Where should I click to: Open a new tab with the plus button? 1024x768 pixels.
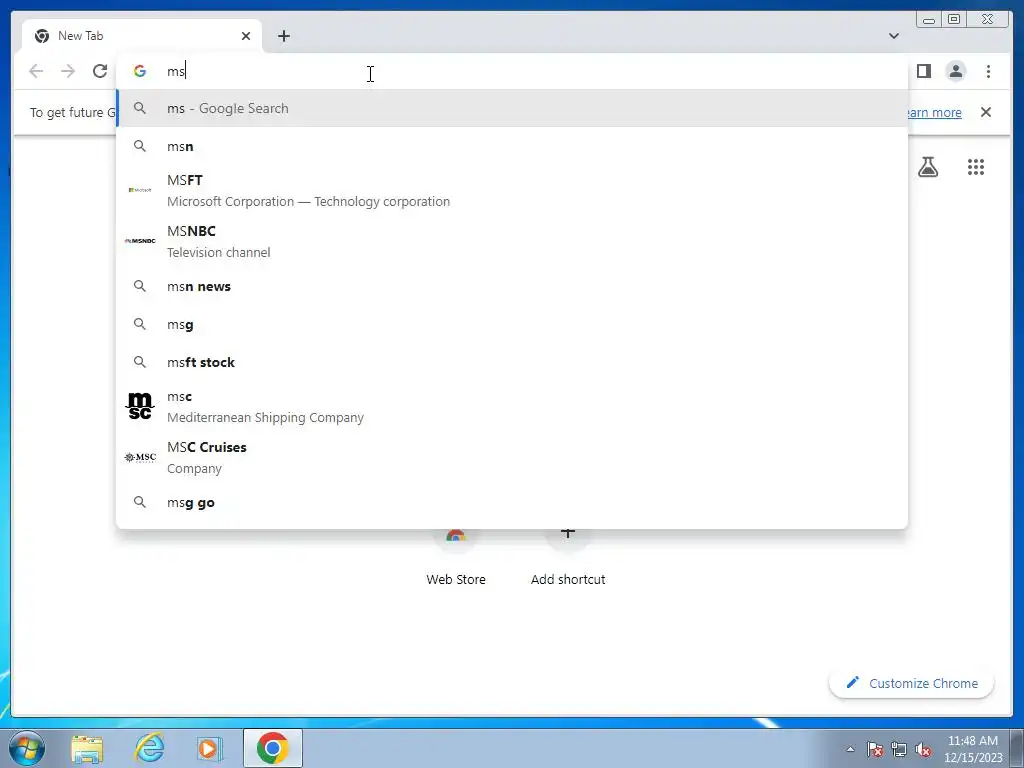point(283,36)
